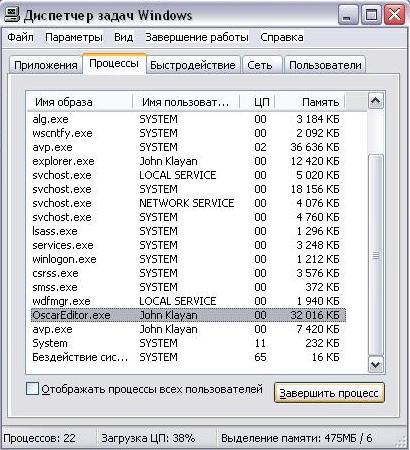Close the Task Manager window
This screenshot has height=450, width=410.
394,15
